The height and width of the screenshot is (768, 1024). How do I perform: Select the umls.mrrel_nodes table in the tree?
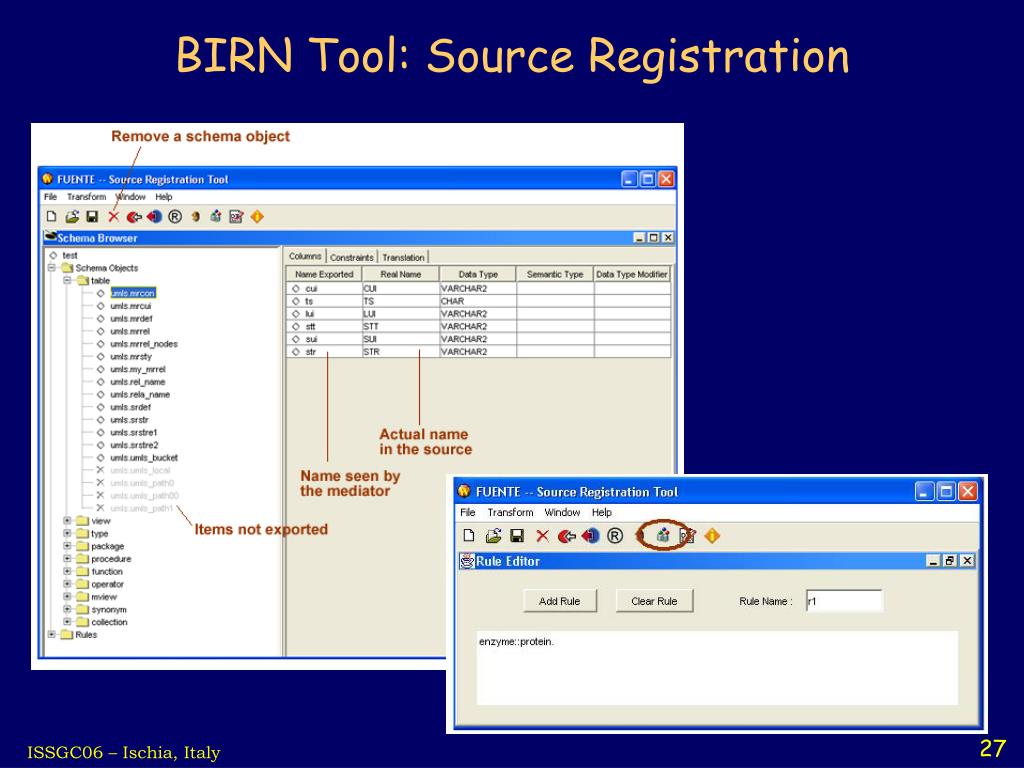(x=144, y=344)
